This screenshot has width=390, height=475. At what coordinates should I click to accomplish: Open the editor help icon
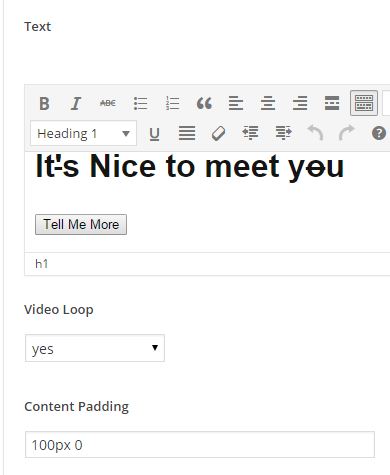[379, 134]
